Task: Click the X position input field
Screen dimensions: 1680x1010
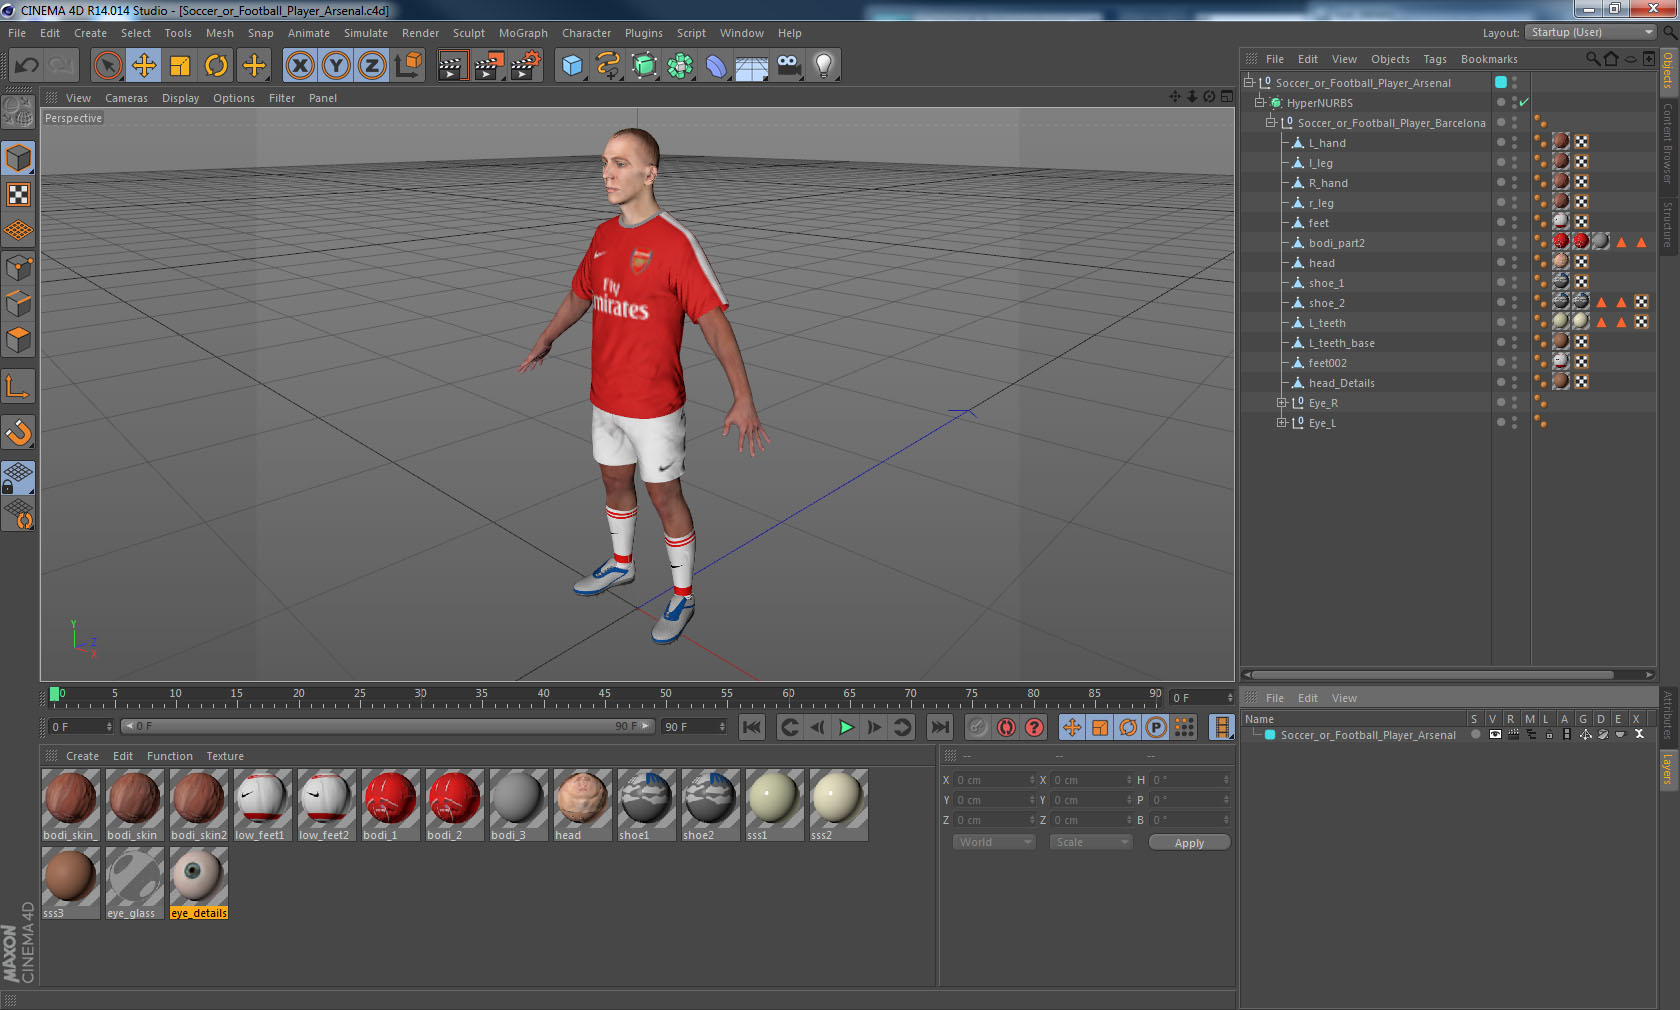Action: coord(996,780)
